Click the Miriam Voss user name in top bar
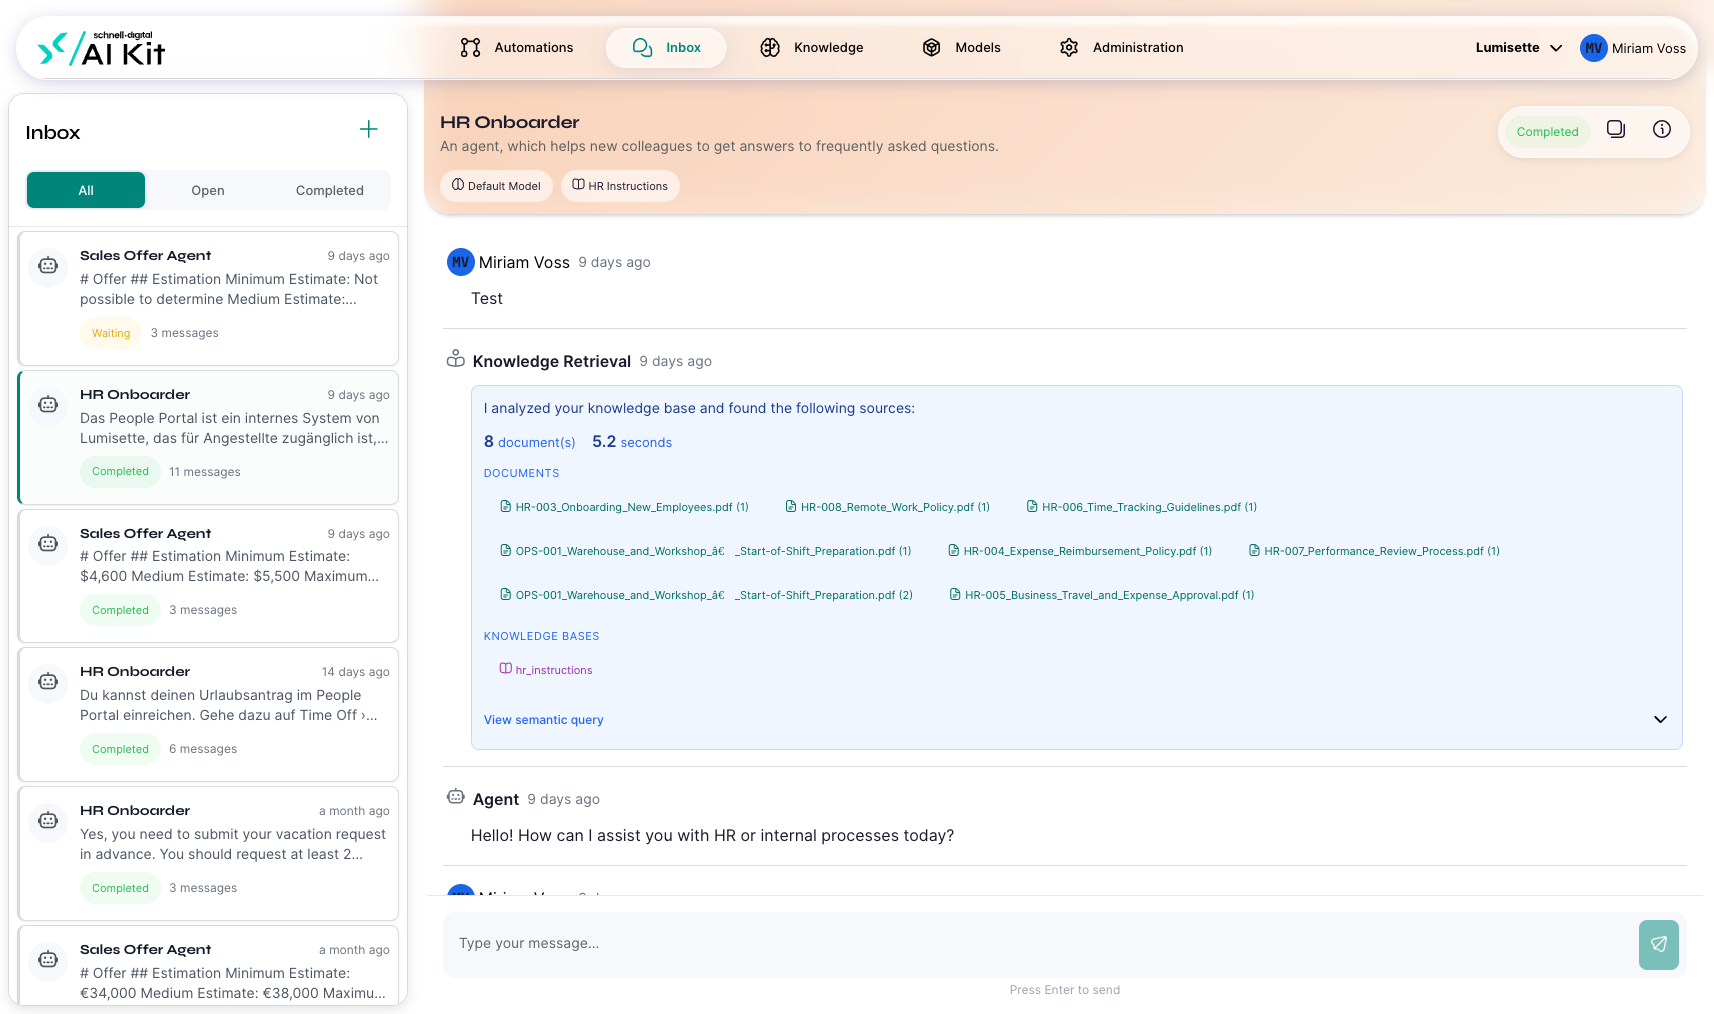 [x=1649, y=48]
